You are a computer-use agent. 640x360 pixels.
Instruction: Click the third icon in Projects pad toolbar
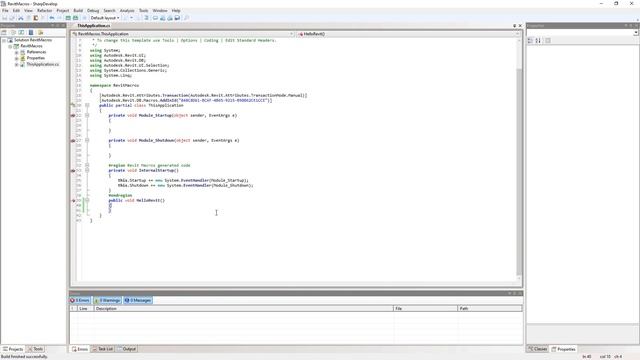[21, 32]
